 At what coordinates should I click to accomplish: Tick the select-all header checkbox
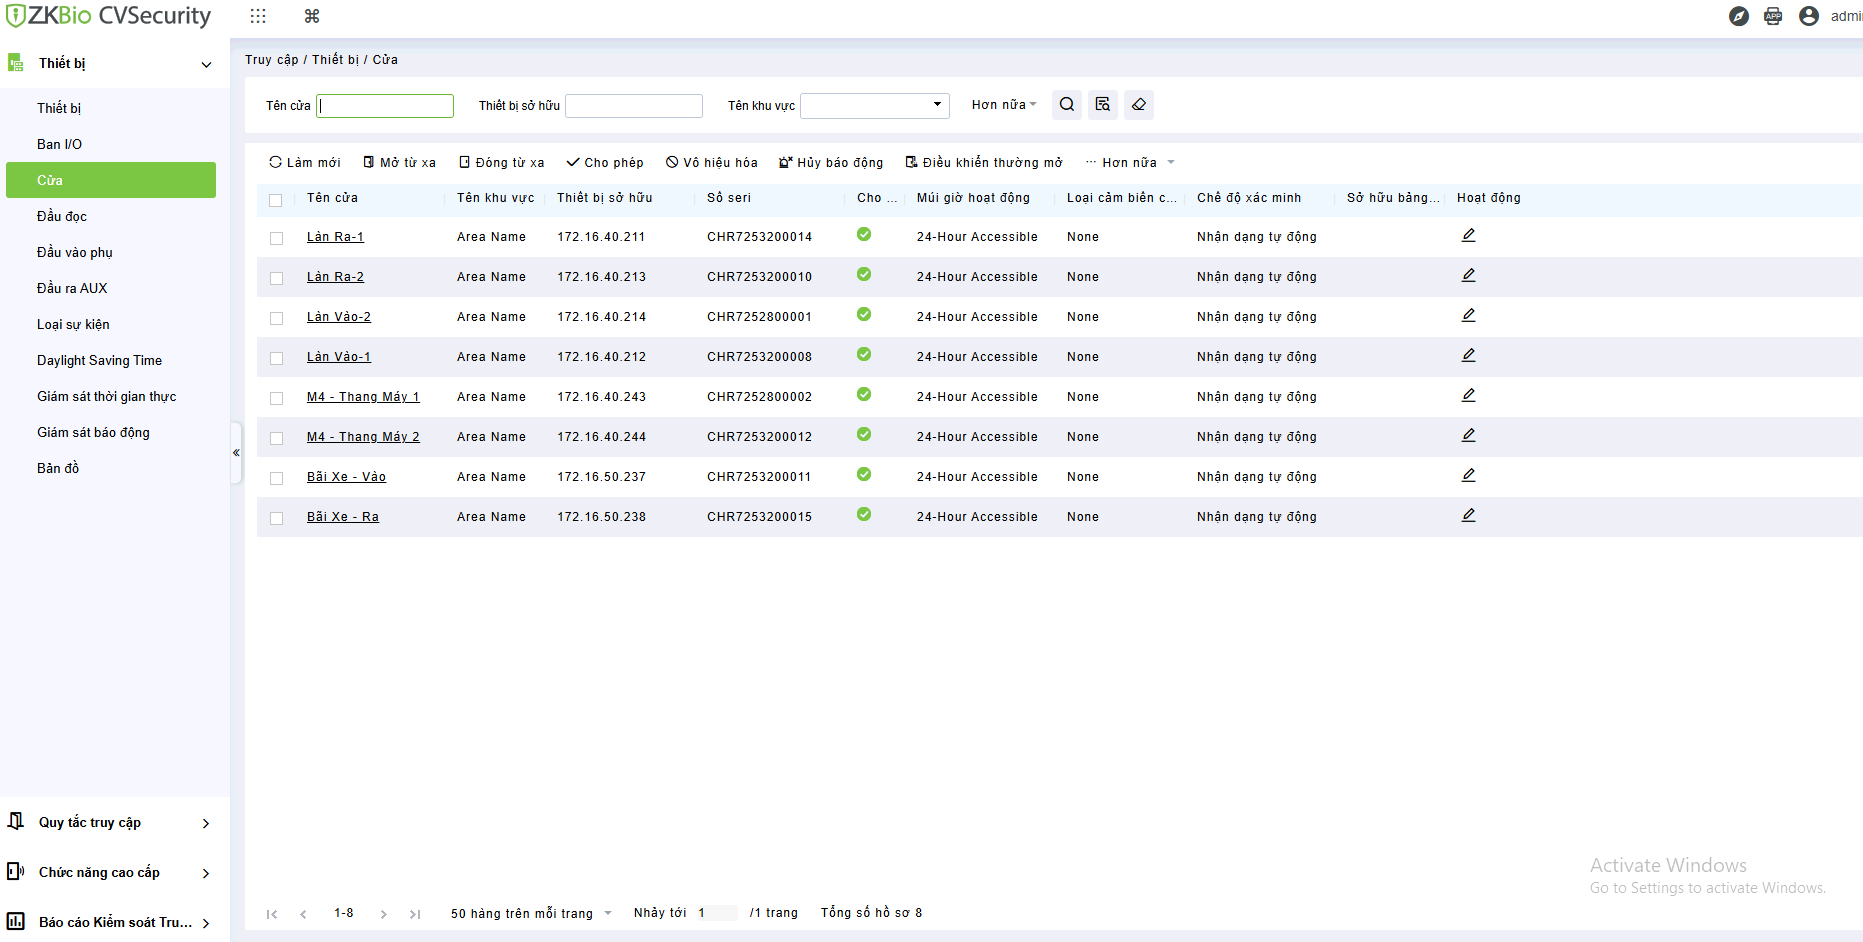point(276,200)
